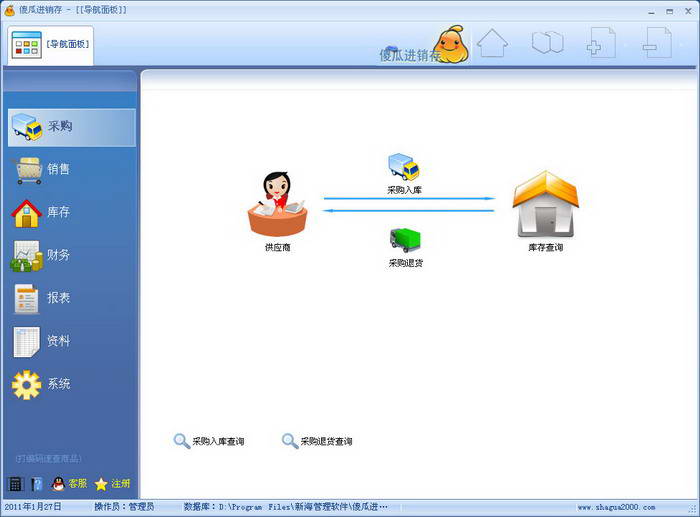
Task: Click the pear mascot logo at top
Action: (x=451, y=44)
